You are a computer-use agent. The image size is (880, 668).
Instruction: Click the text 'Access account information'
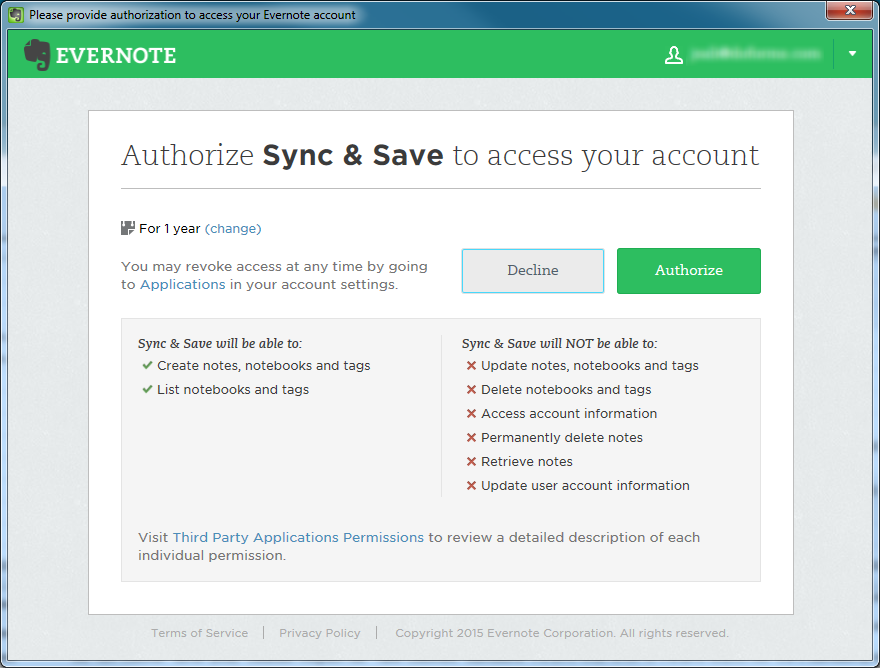click(x=569, y=414)
